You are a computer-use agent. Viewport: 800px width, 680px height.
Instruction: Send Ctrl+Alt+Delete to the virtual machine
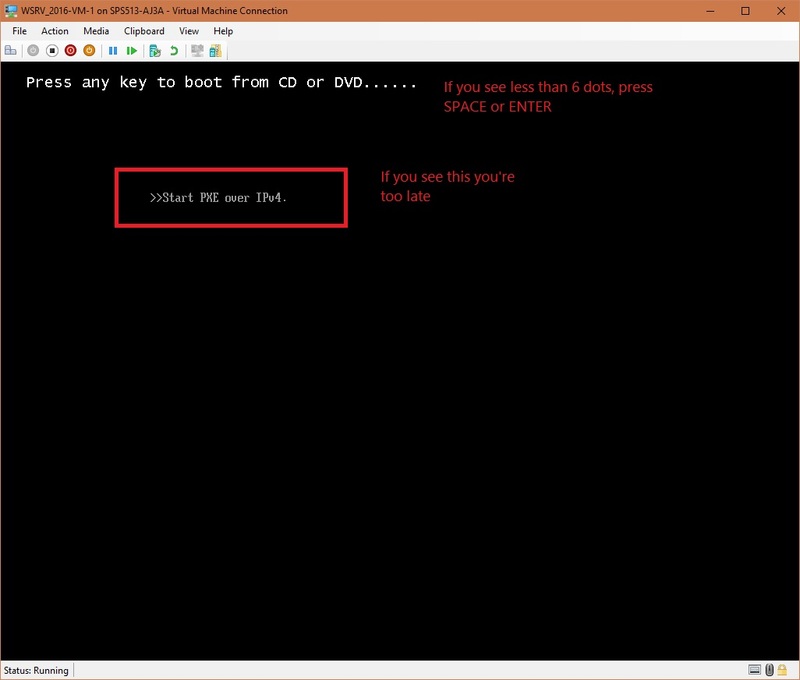click(x=10, y=50)
